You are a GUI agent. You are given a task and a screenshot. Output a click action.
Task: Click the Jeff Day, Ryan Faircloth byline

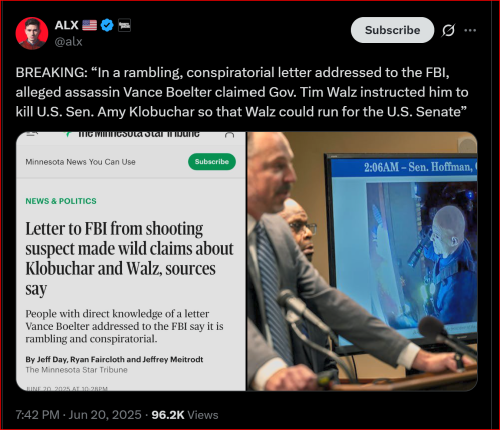click(114, 359)
